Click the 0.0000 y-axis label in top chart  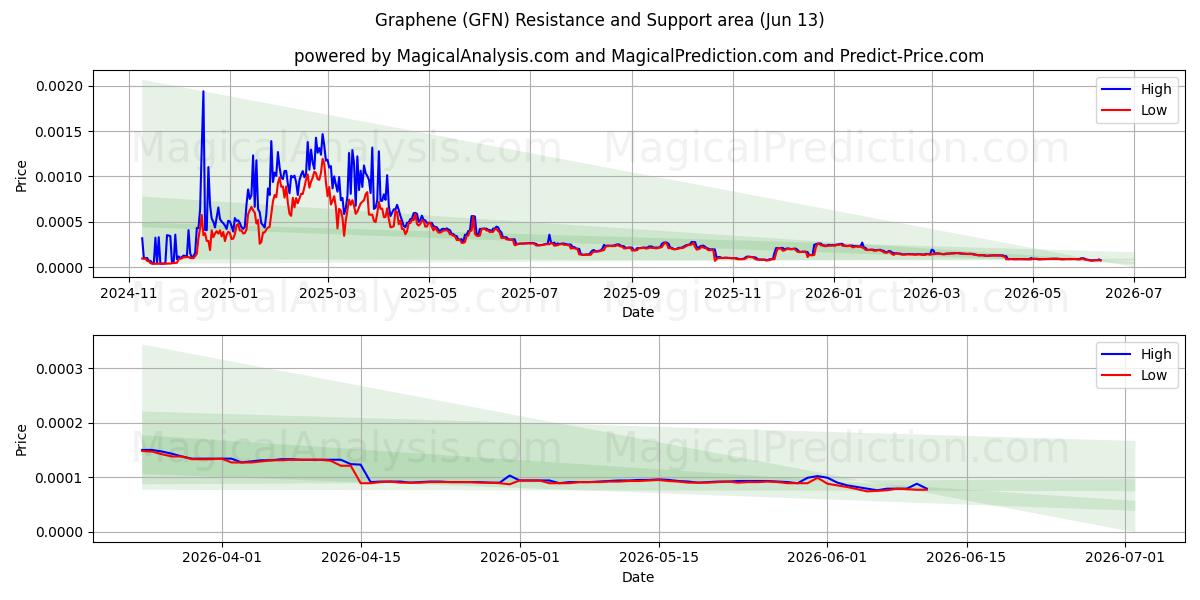coord(60,268)
